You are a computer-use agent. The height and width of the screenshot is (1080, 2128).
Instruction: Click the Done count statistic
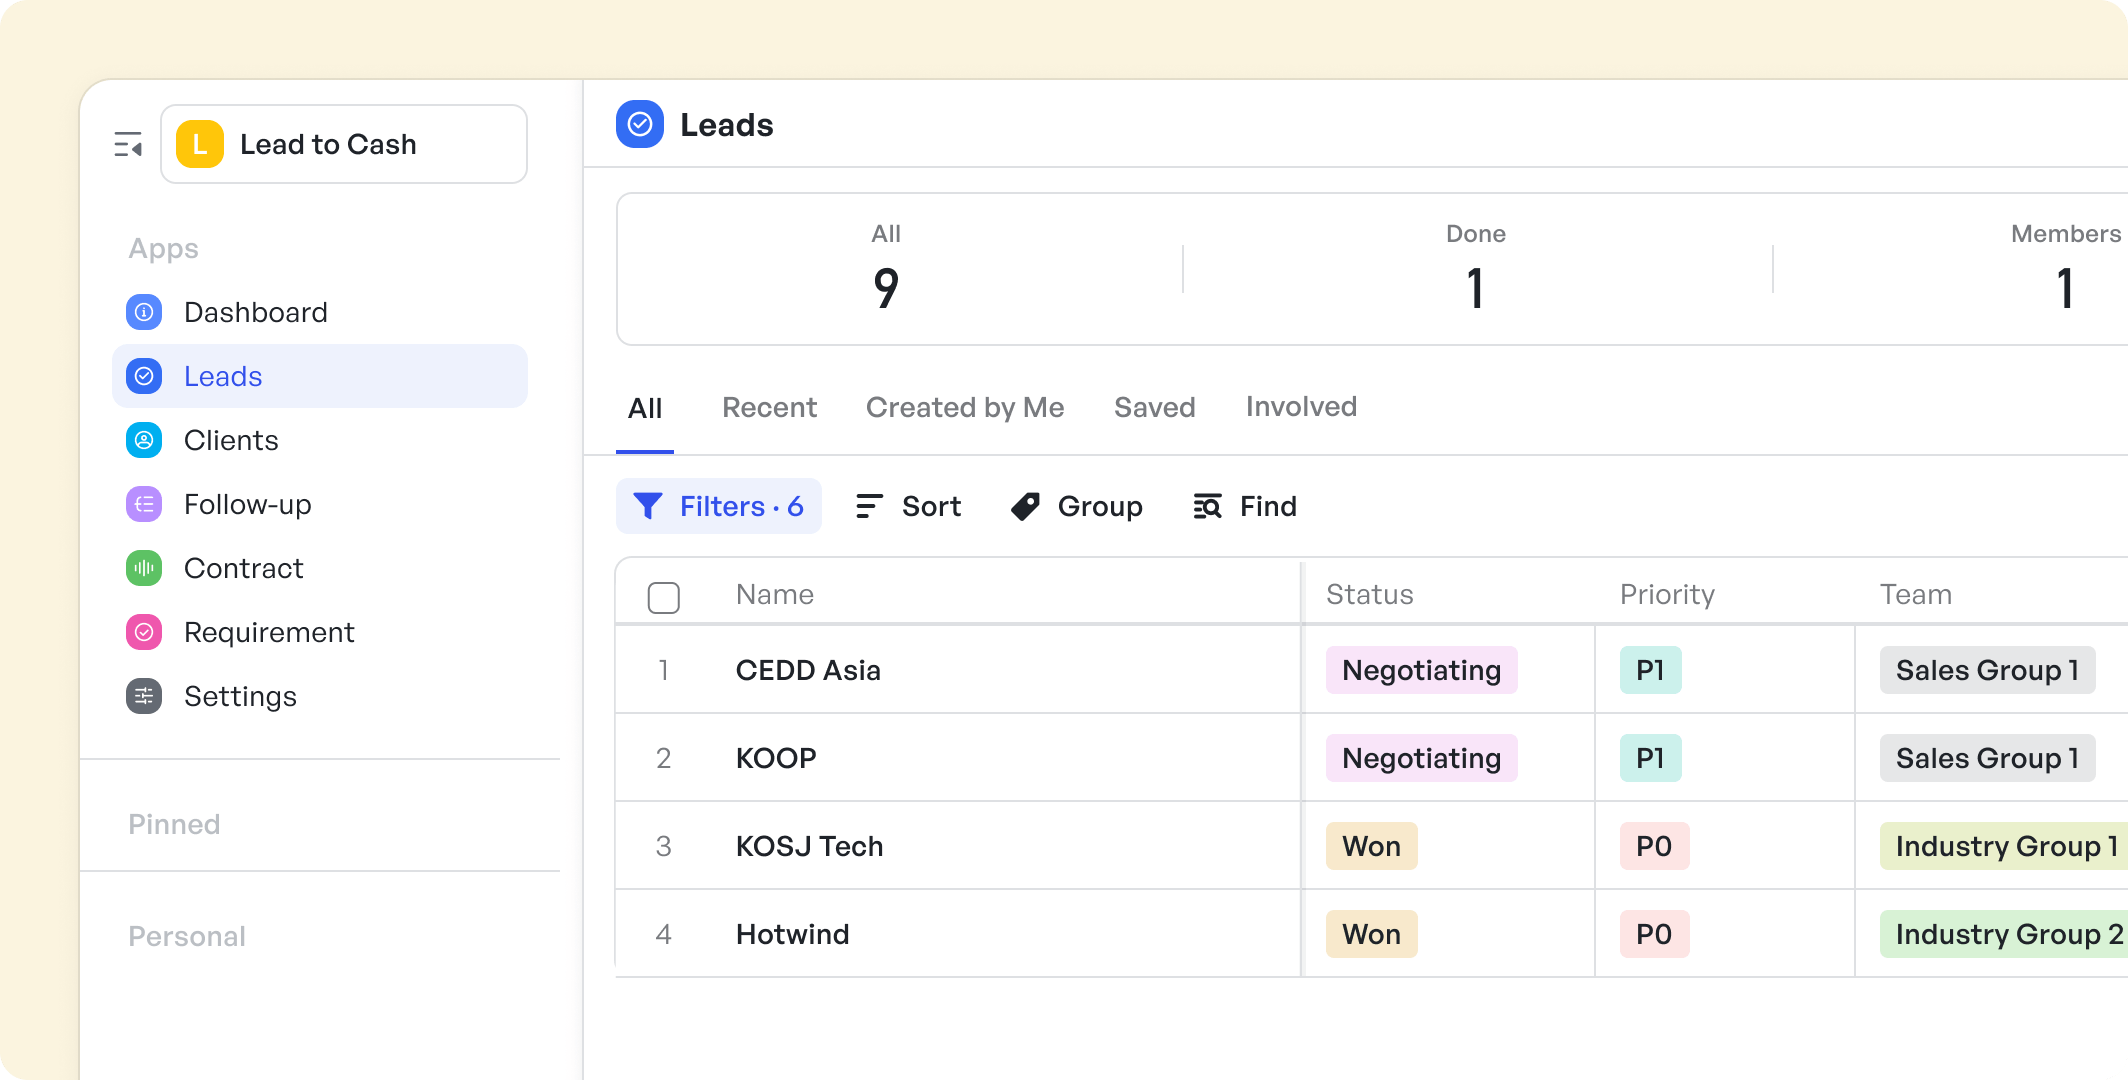(x=1476, y=270)
